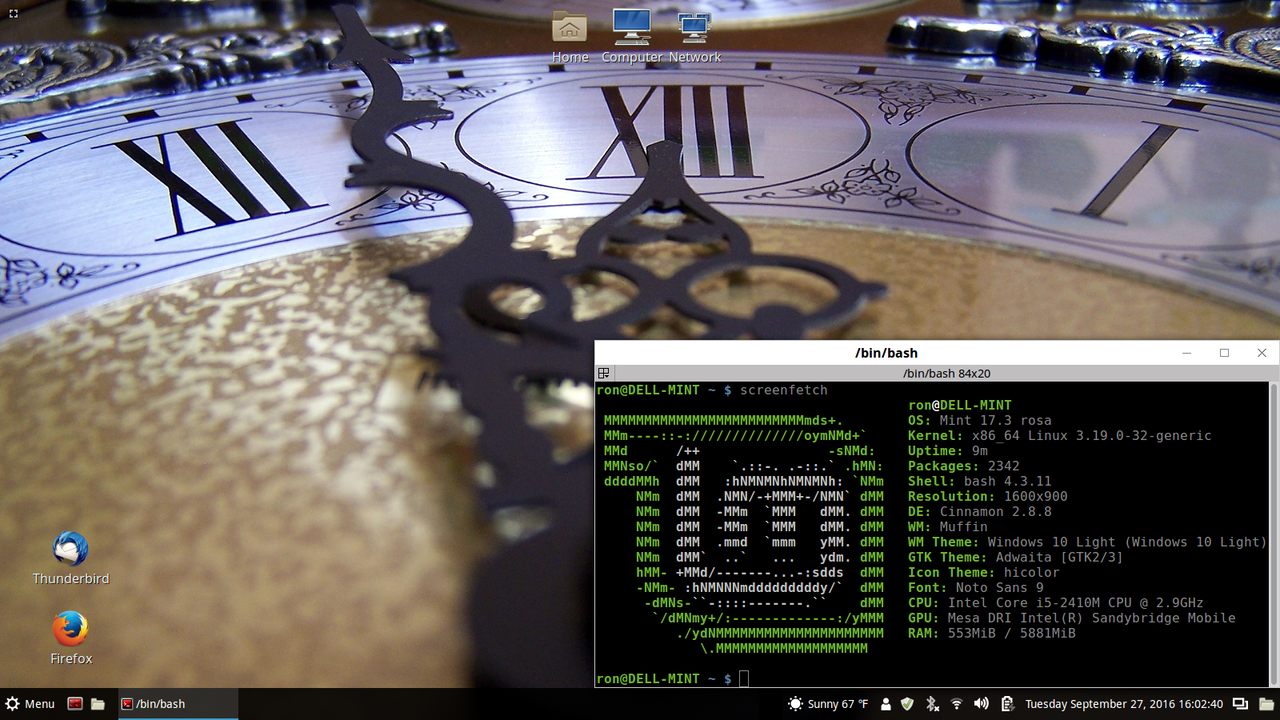Click the 'CPU: Intel Core i5-2410M' line
1280x720 pixels.
(1056, 603)
